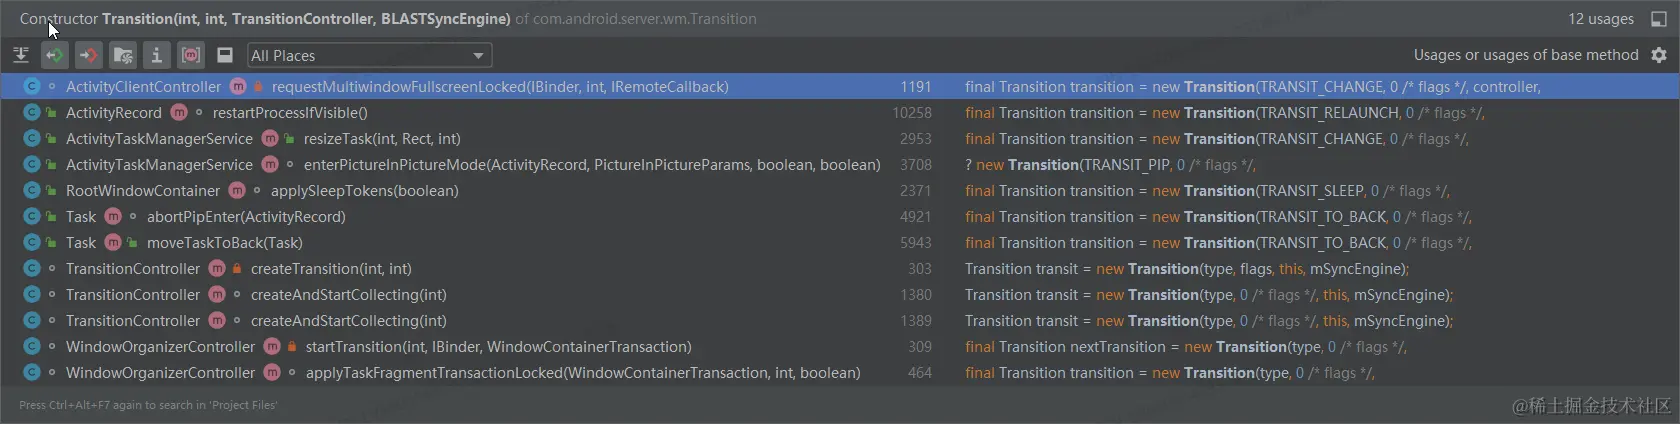Toggle the method [m] grouping button
1680x424 pixels.
pos(191,55)
